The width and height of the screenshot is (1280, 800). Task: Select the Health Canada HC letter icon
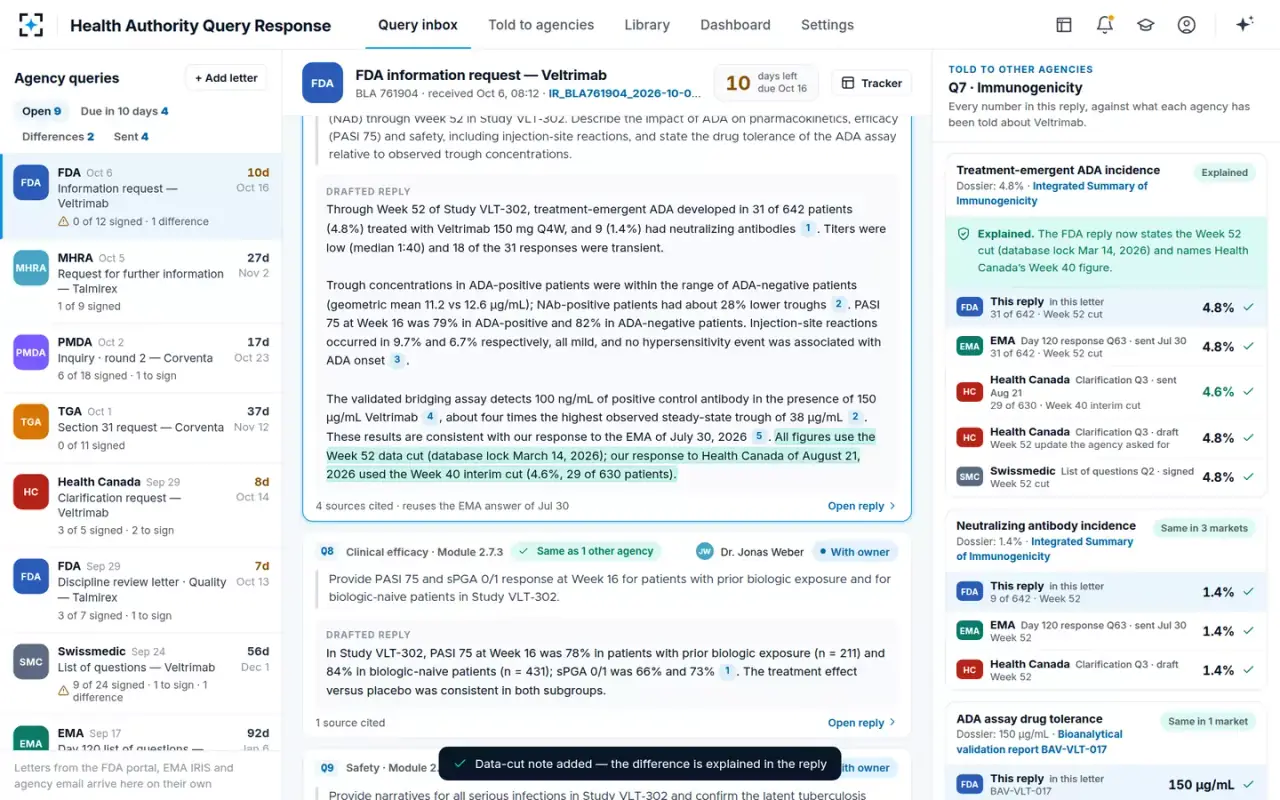(x=31, y=492)
